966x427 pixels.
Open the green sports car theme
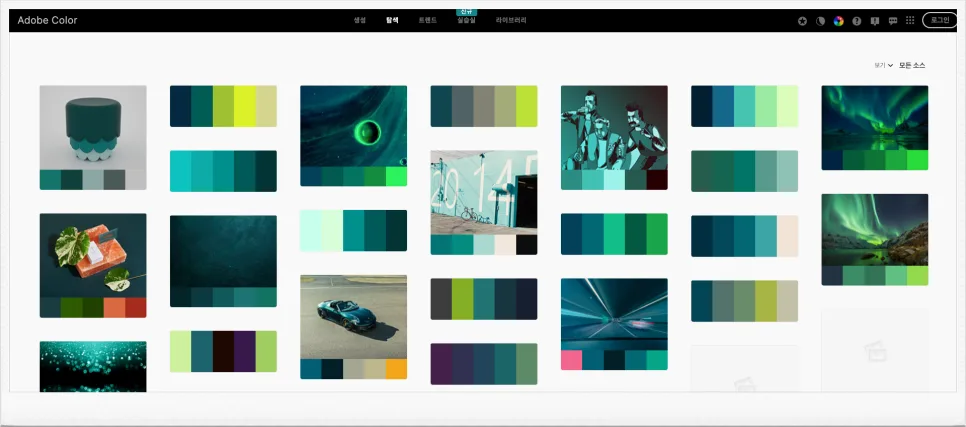coord(354,317)
